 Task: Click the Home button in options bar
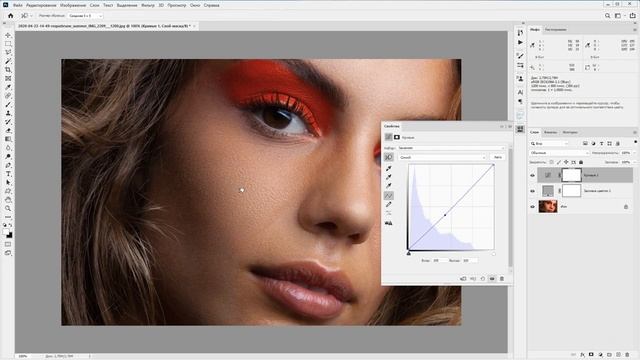tap(11, 16)
